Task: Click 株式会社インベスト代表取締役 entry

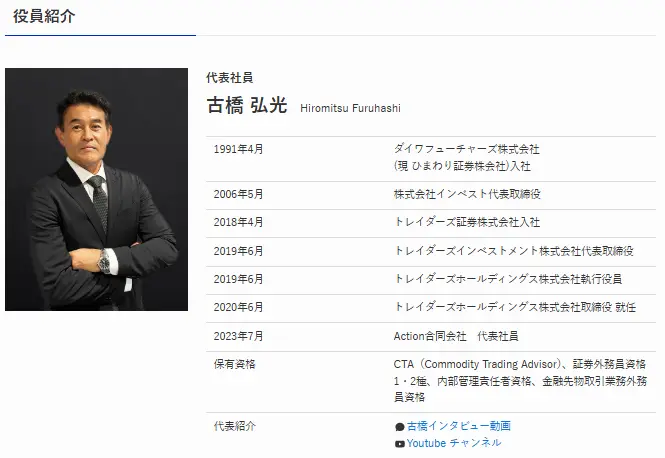Action: coord(467,194)
